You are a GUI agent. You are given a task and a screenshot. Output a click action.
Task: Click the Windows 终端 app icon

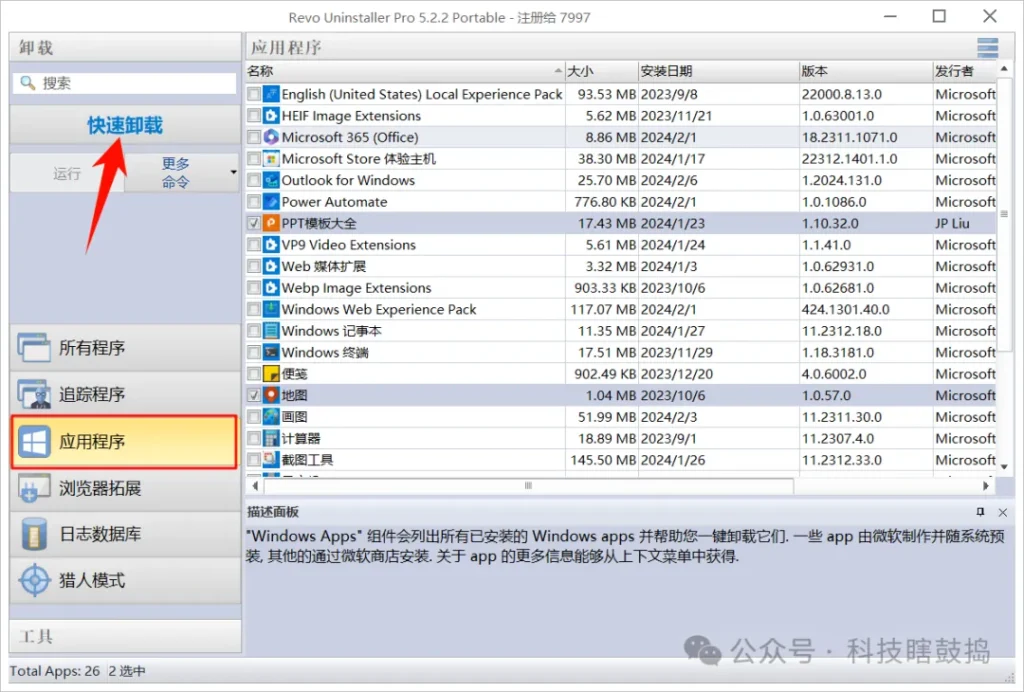270,353
